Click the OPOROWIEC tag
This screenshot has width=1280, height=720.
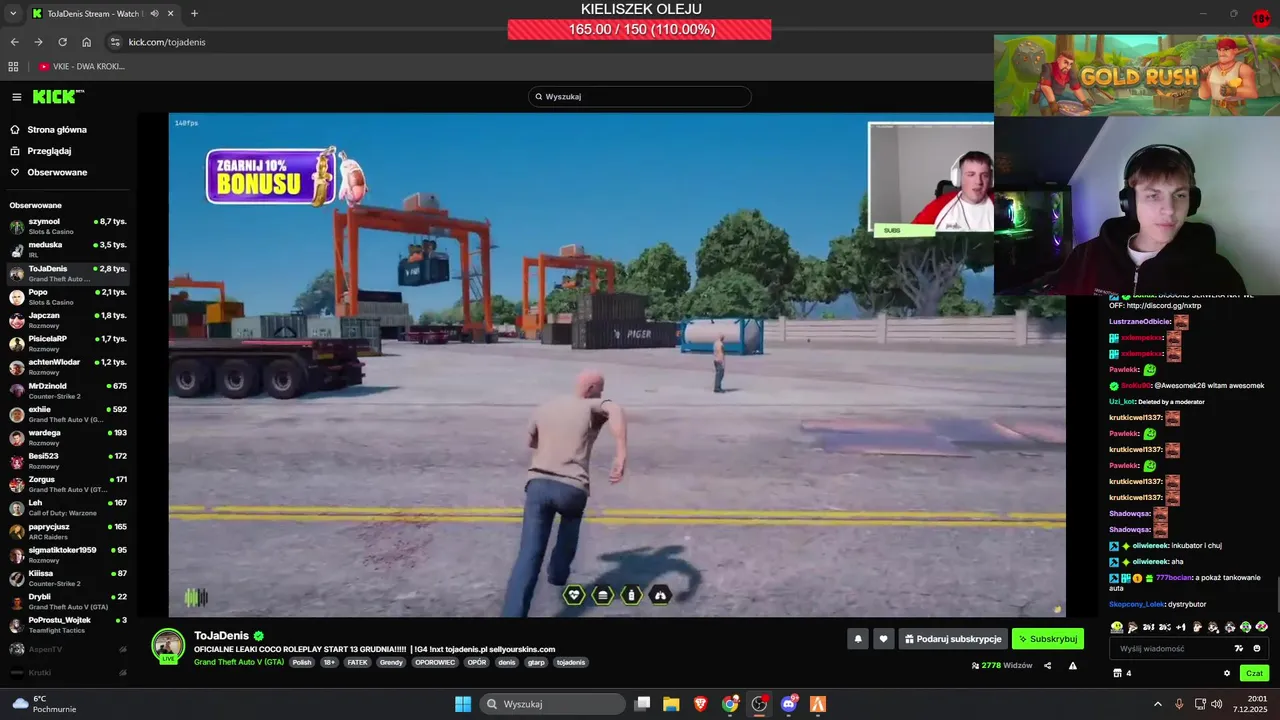(x=435, y=662)
